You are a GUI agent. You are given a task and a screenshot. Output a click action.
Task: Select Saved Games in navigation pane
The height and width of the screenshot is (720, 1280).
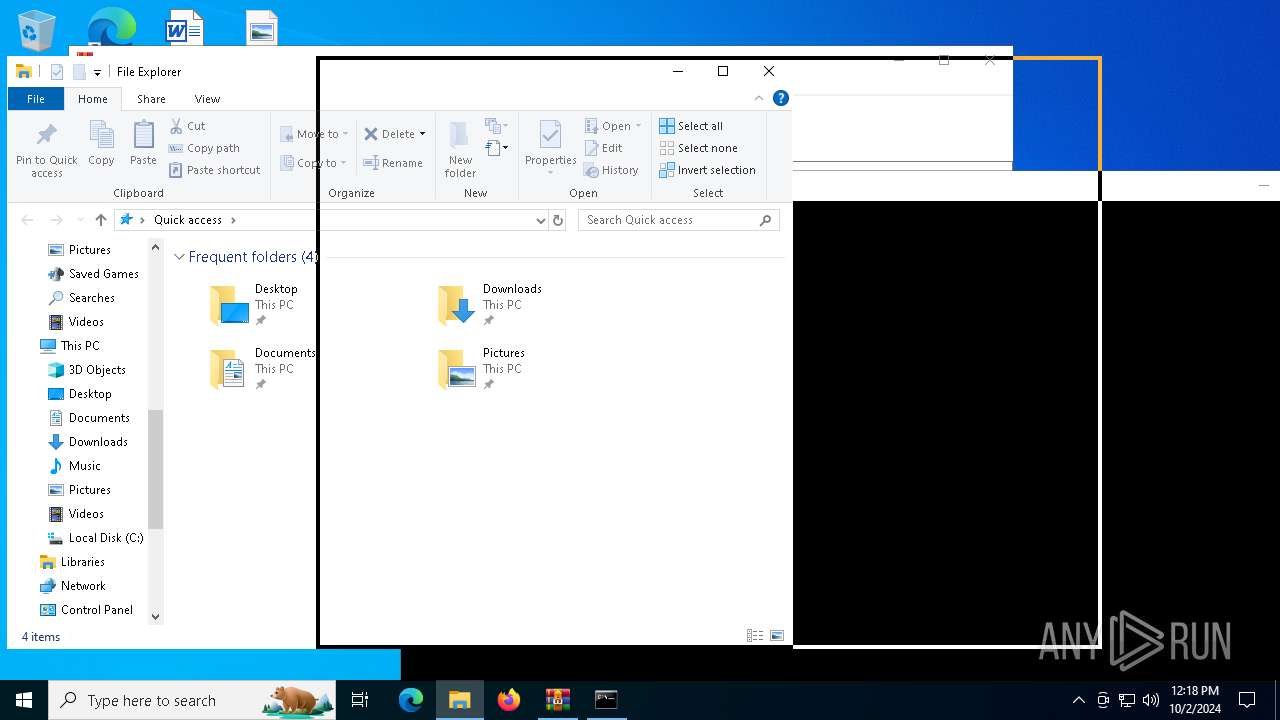(103, 274)
